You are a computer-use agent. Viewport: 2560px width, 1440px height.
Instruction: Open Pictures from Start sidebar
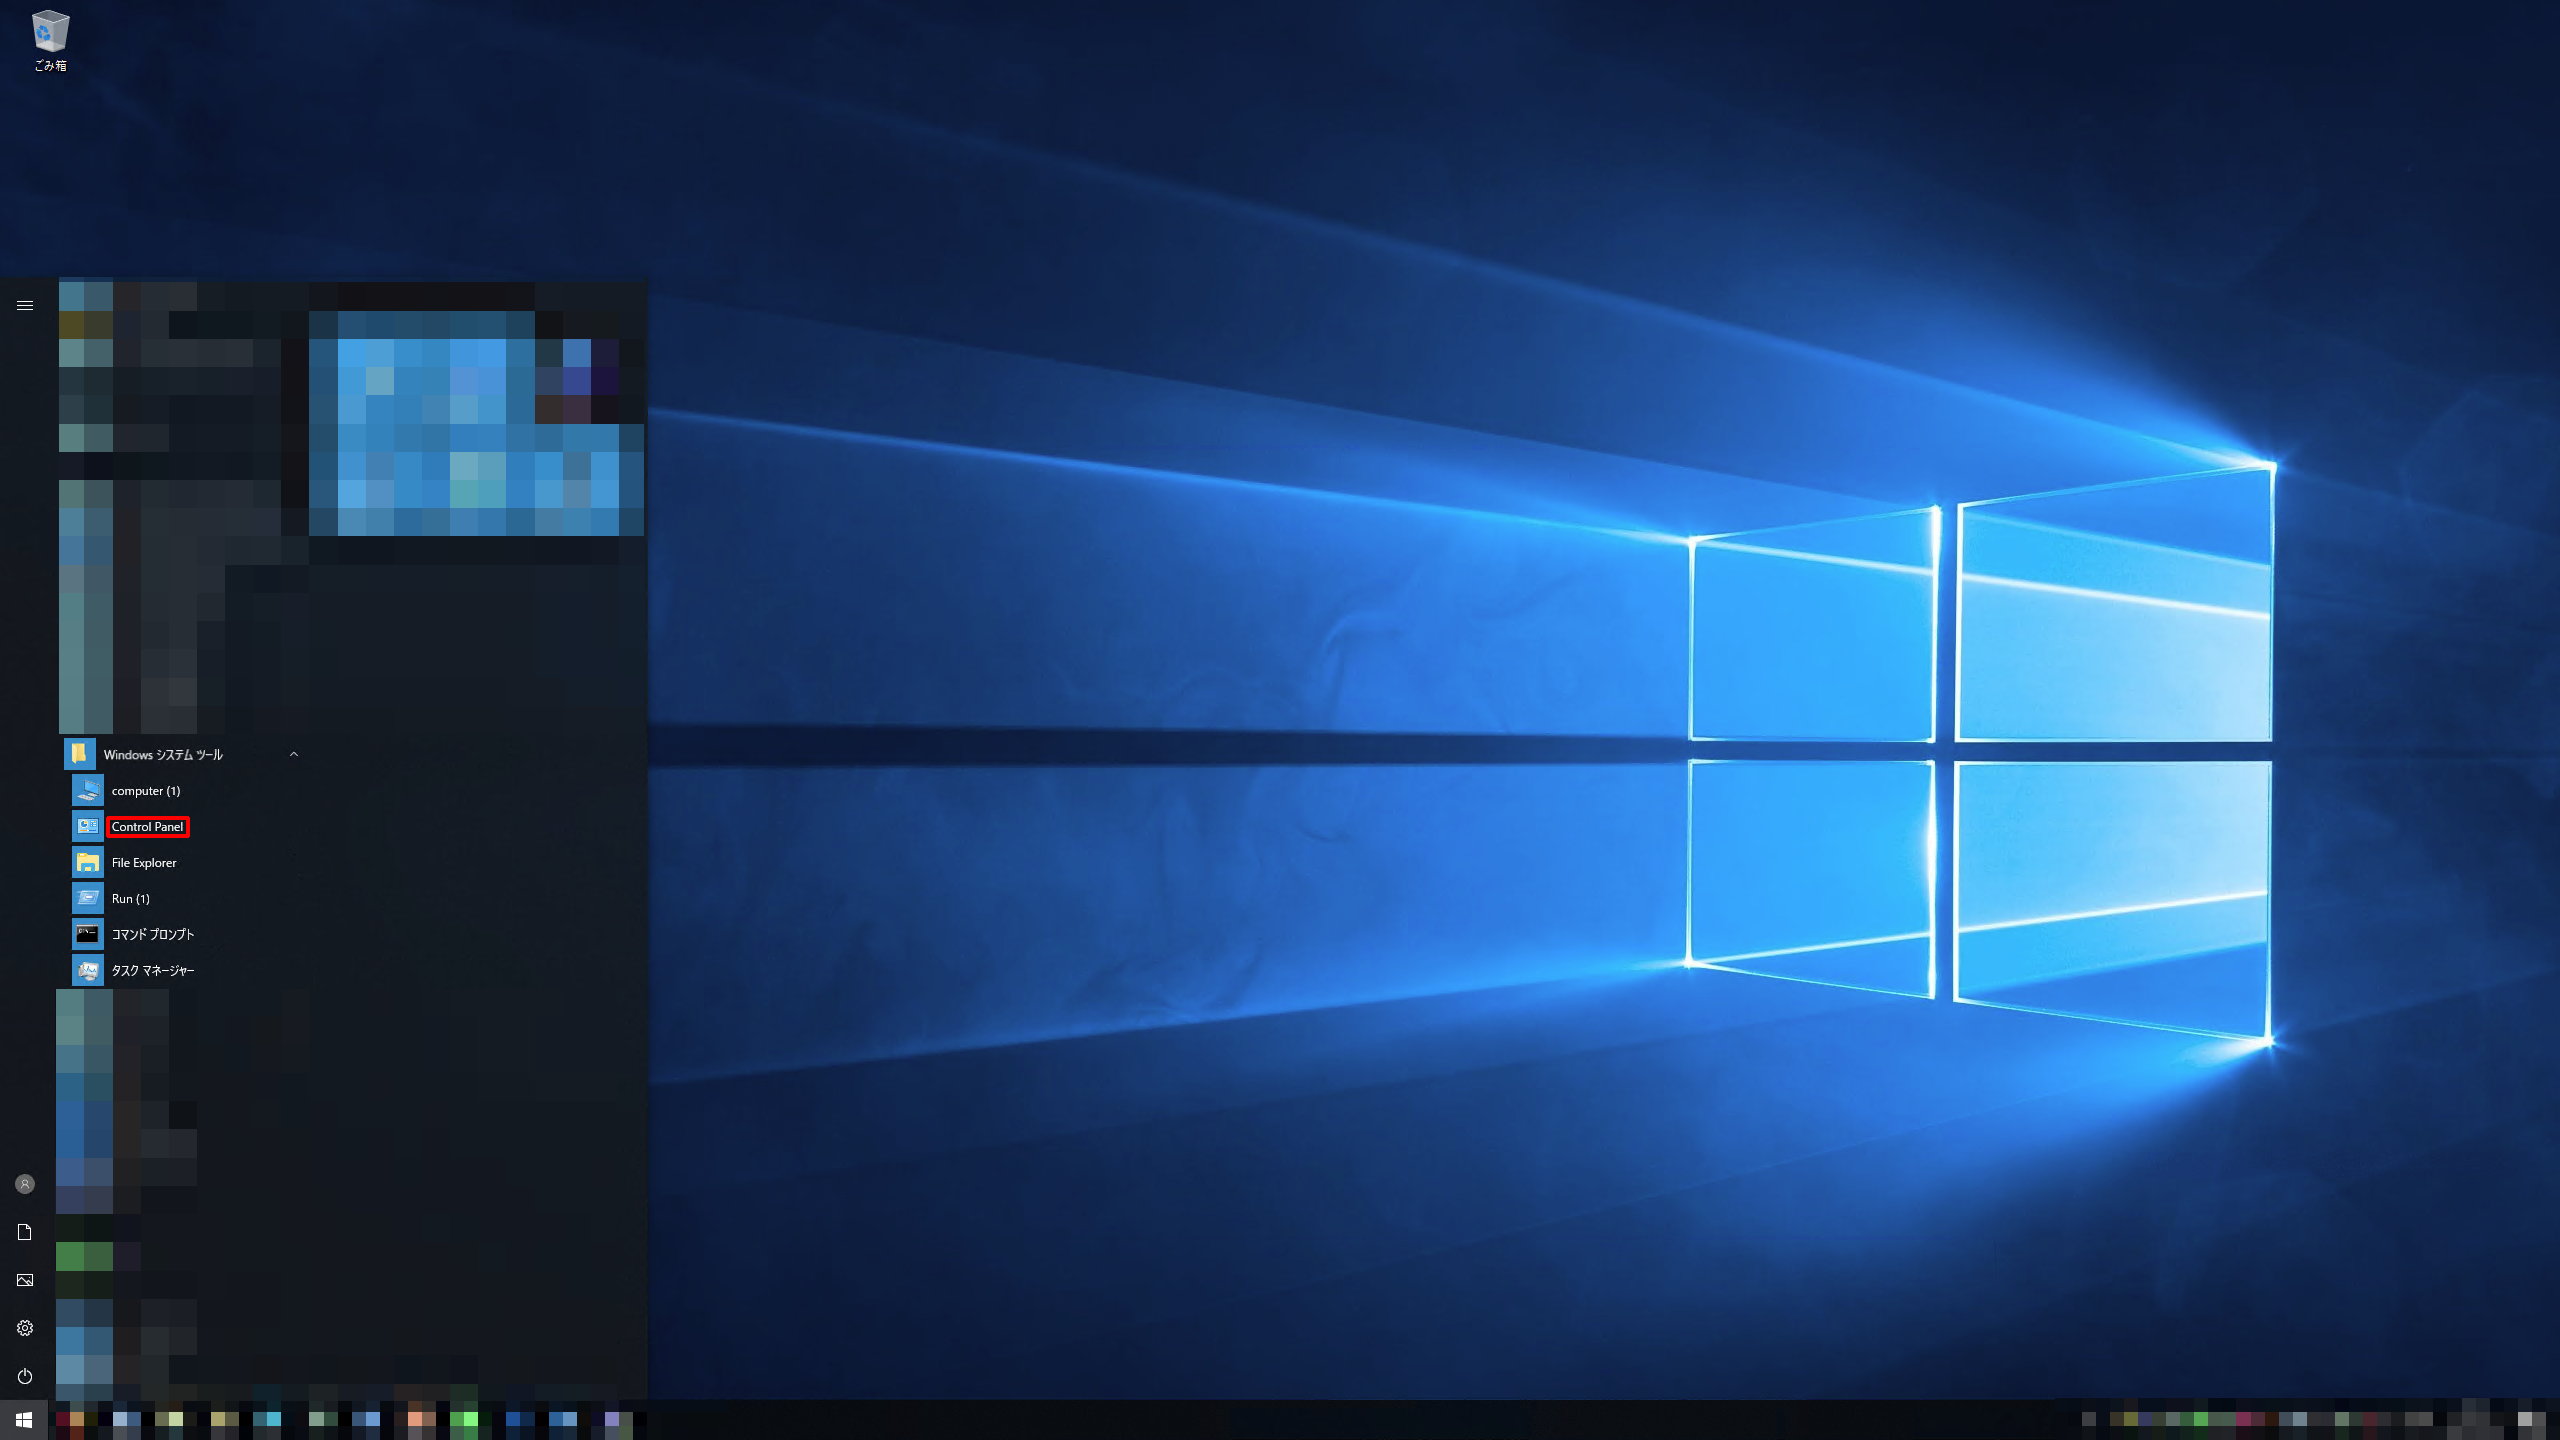pos(25,1280)
